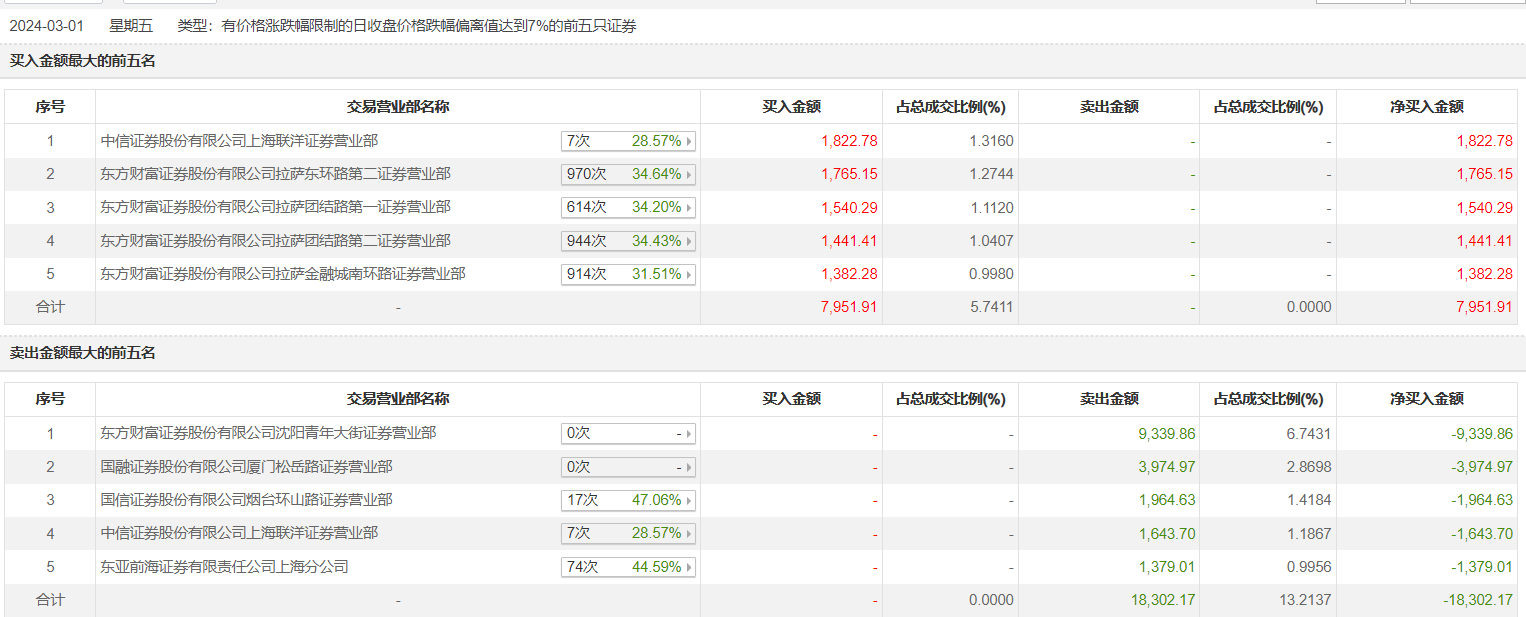Open 东亚前海证券上海分公司 link
The image size is (1526, 617).
224,567
